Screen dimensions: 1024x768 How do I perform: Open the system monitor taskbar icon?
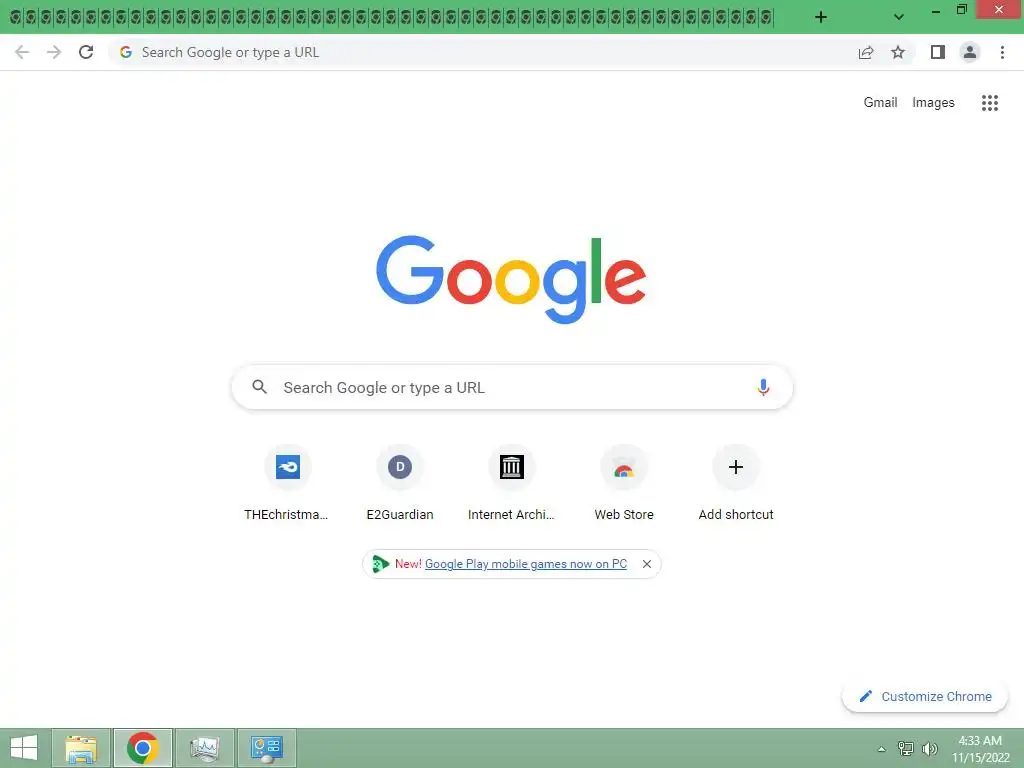click(204, 748)
